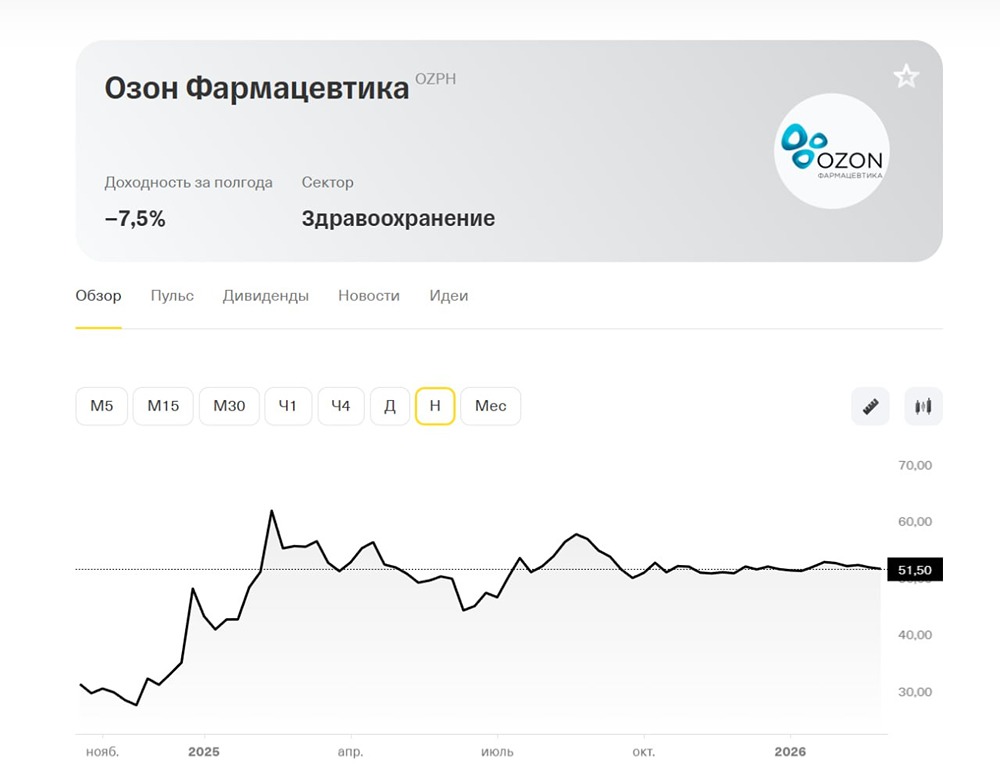Choose the М15 timeframe
Viewport: 1000px width, 784px height.
point(163,406)
